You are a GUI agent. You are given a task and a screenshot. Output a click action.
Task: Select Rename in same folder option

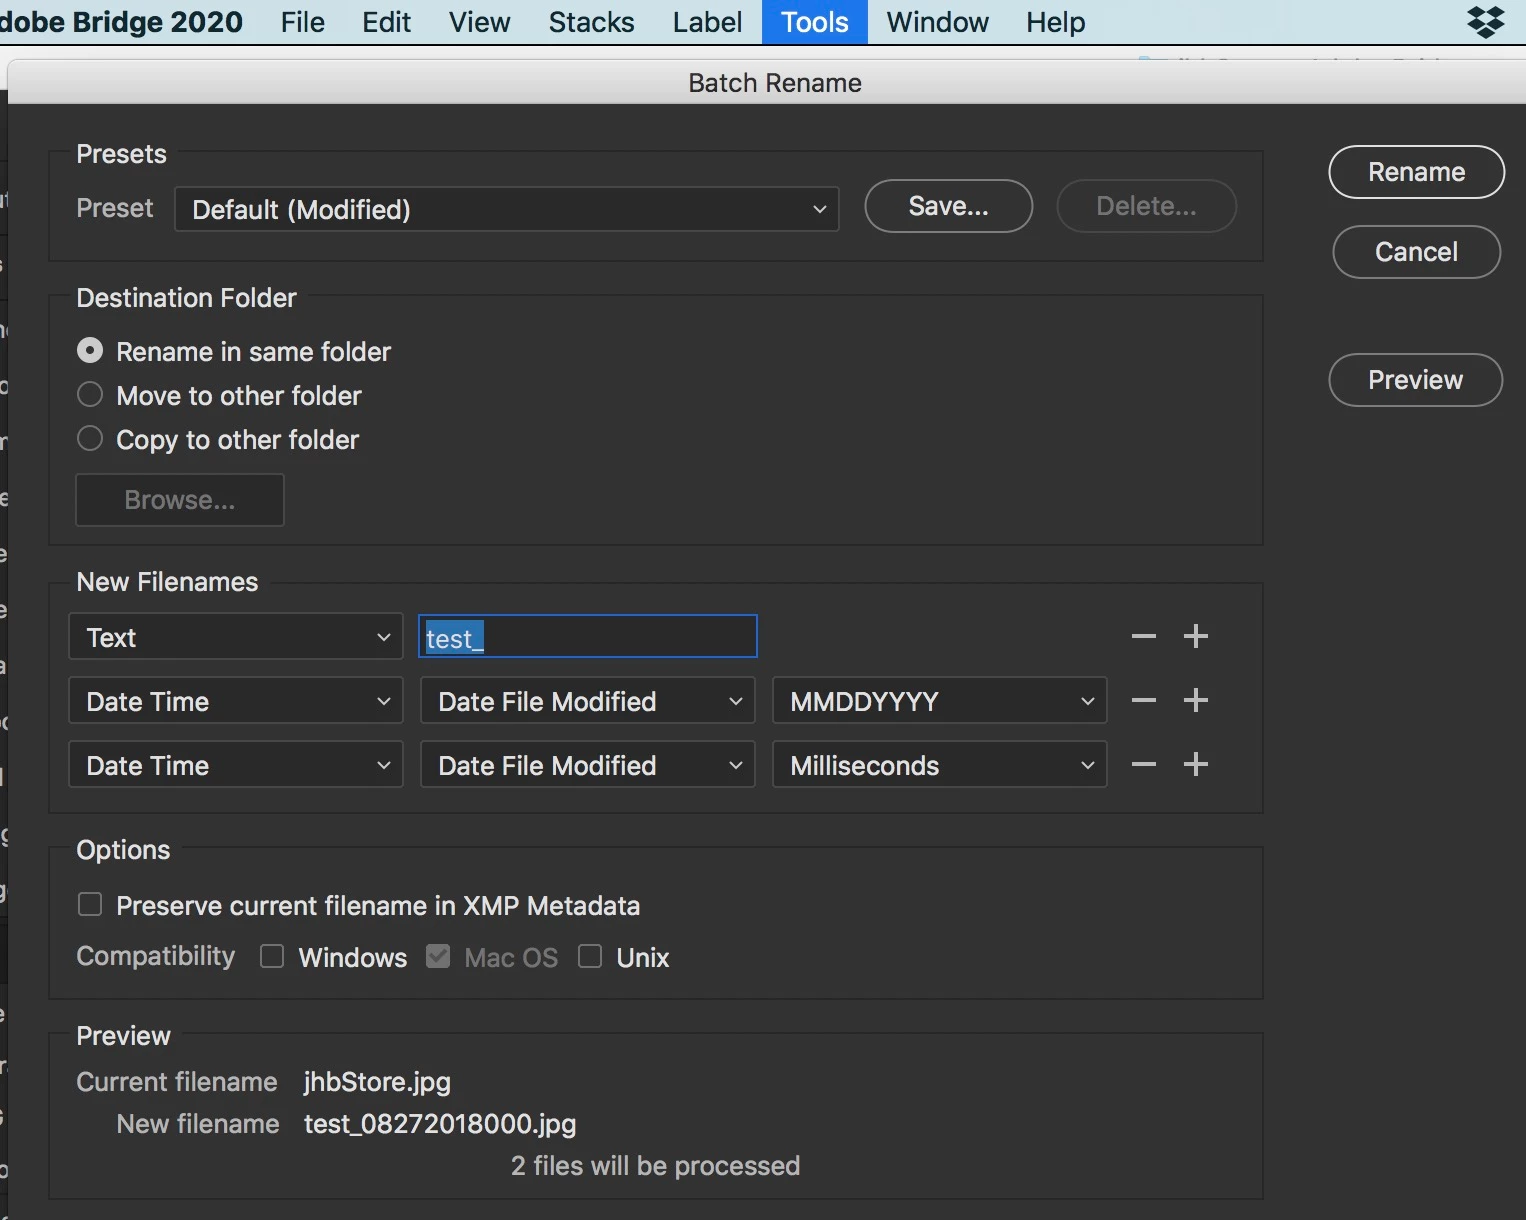(x=90, y=351)
